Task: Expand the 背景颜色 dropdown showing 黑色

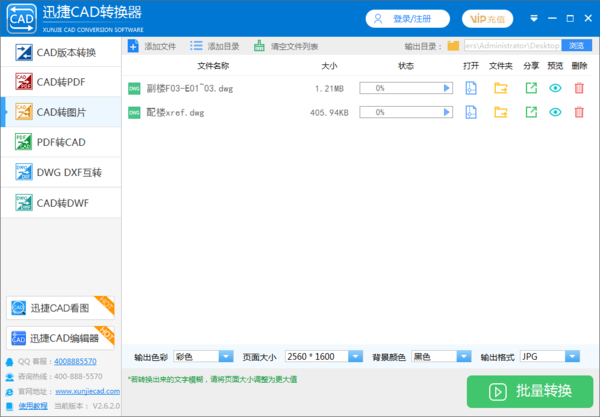Action: (464, 357)
